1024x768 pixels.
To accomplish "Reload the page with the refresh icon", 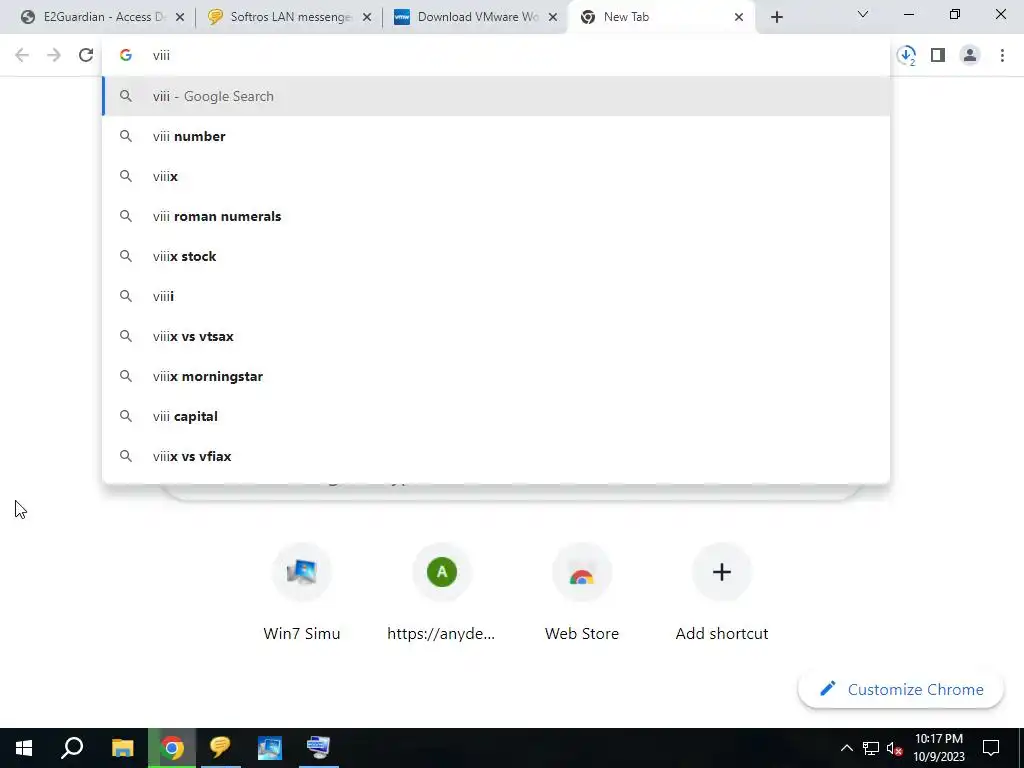I will point(86,55).
